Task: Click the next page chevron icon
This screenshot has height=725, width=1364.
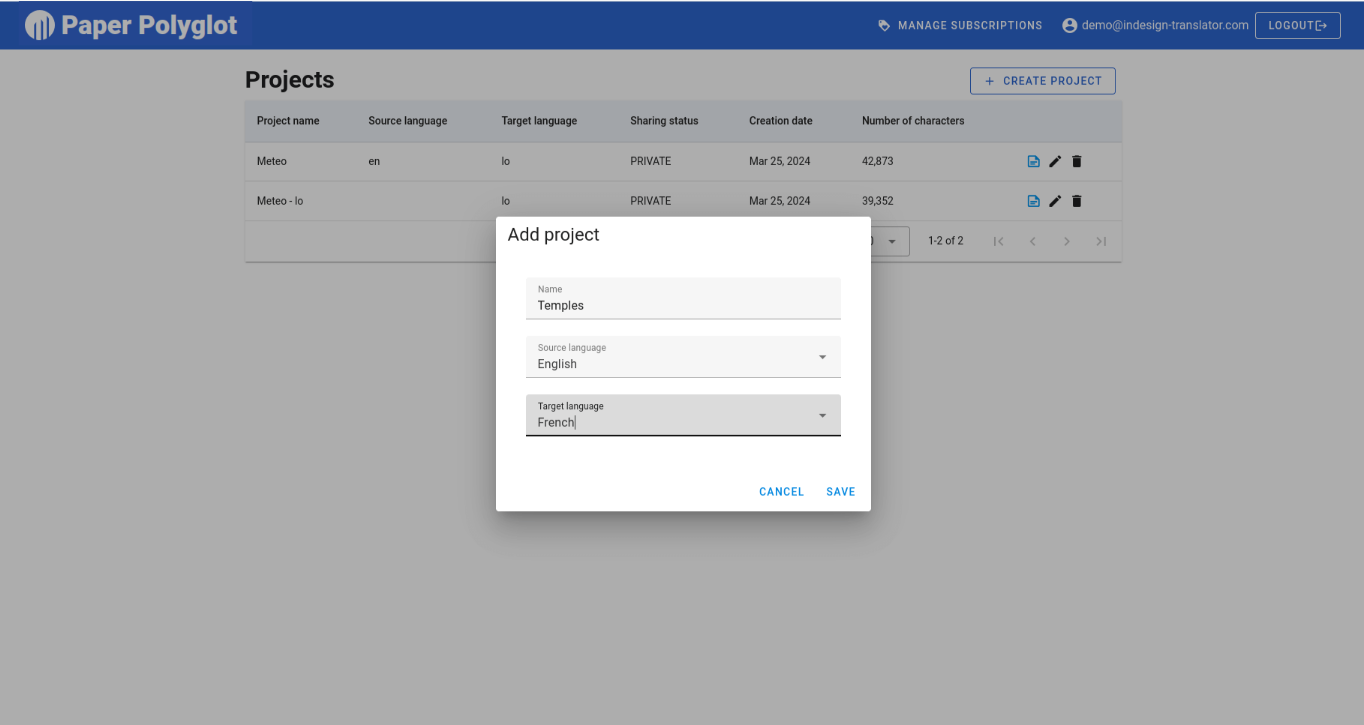Action: (x=1067, y=241)
